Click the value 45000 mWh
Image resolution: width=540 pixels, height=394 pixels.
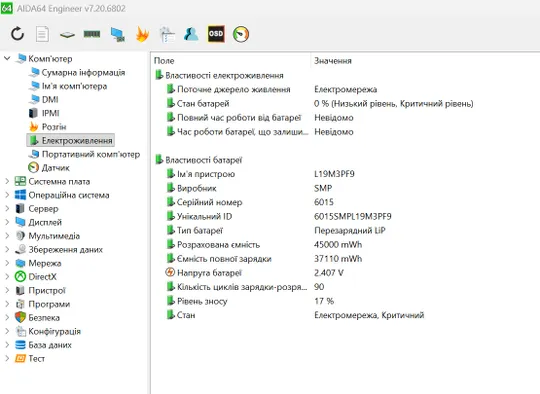pyautogui.click(x=338, y=245)
